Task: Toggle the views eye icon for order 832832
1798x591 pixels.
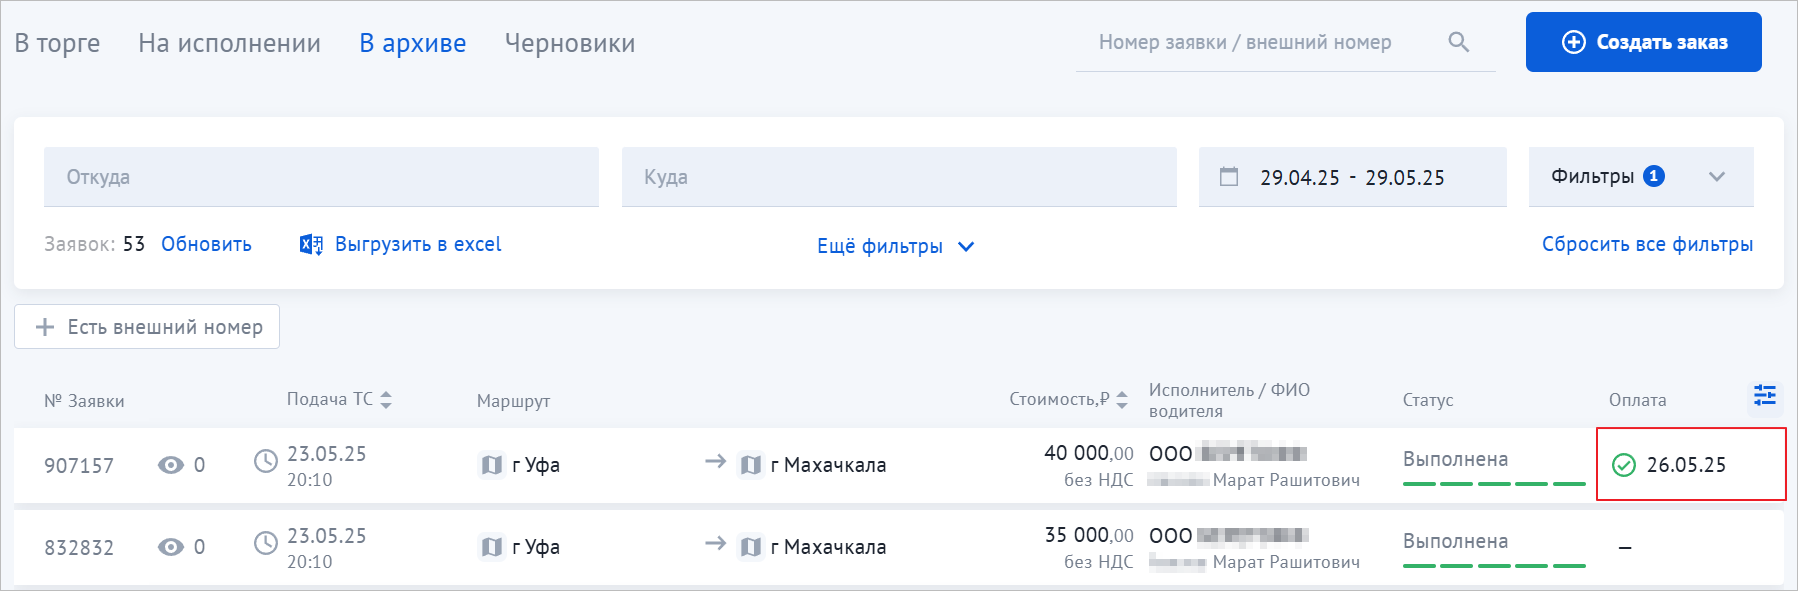Action: coord(171,547)
